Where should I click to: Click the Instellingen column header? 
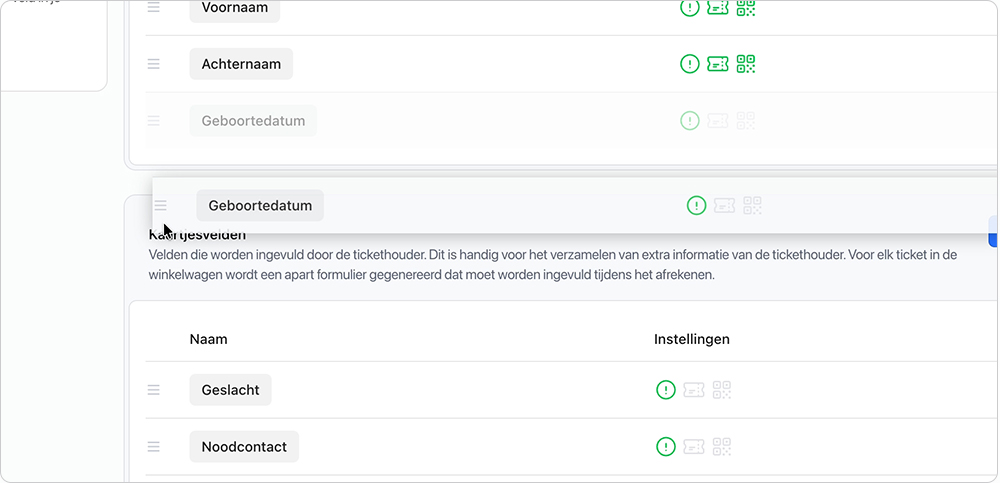(692, 339)
